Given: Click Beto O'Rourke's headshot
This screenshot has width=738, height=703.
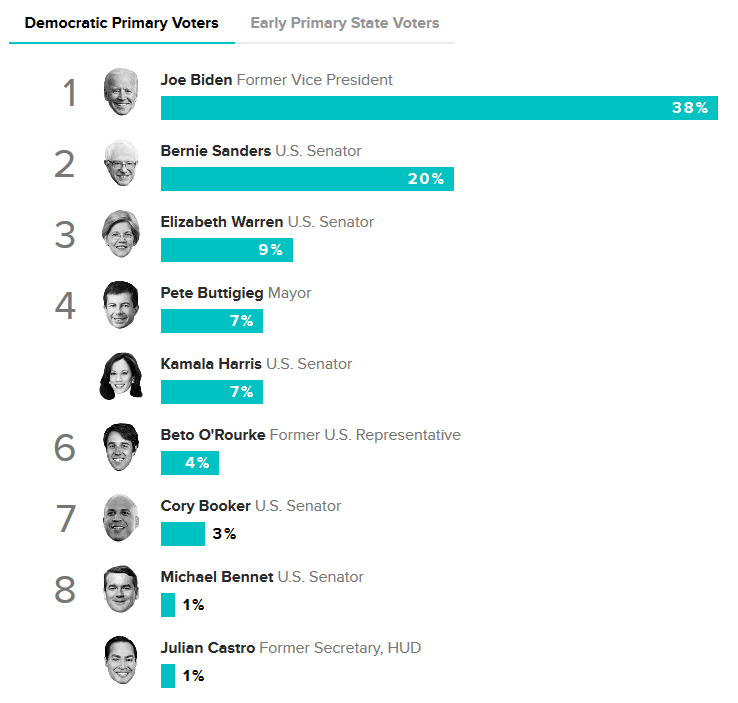Looking at the screenshot, I should click(121, 447).
